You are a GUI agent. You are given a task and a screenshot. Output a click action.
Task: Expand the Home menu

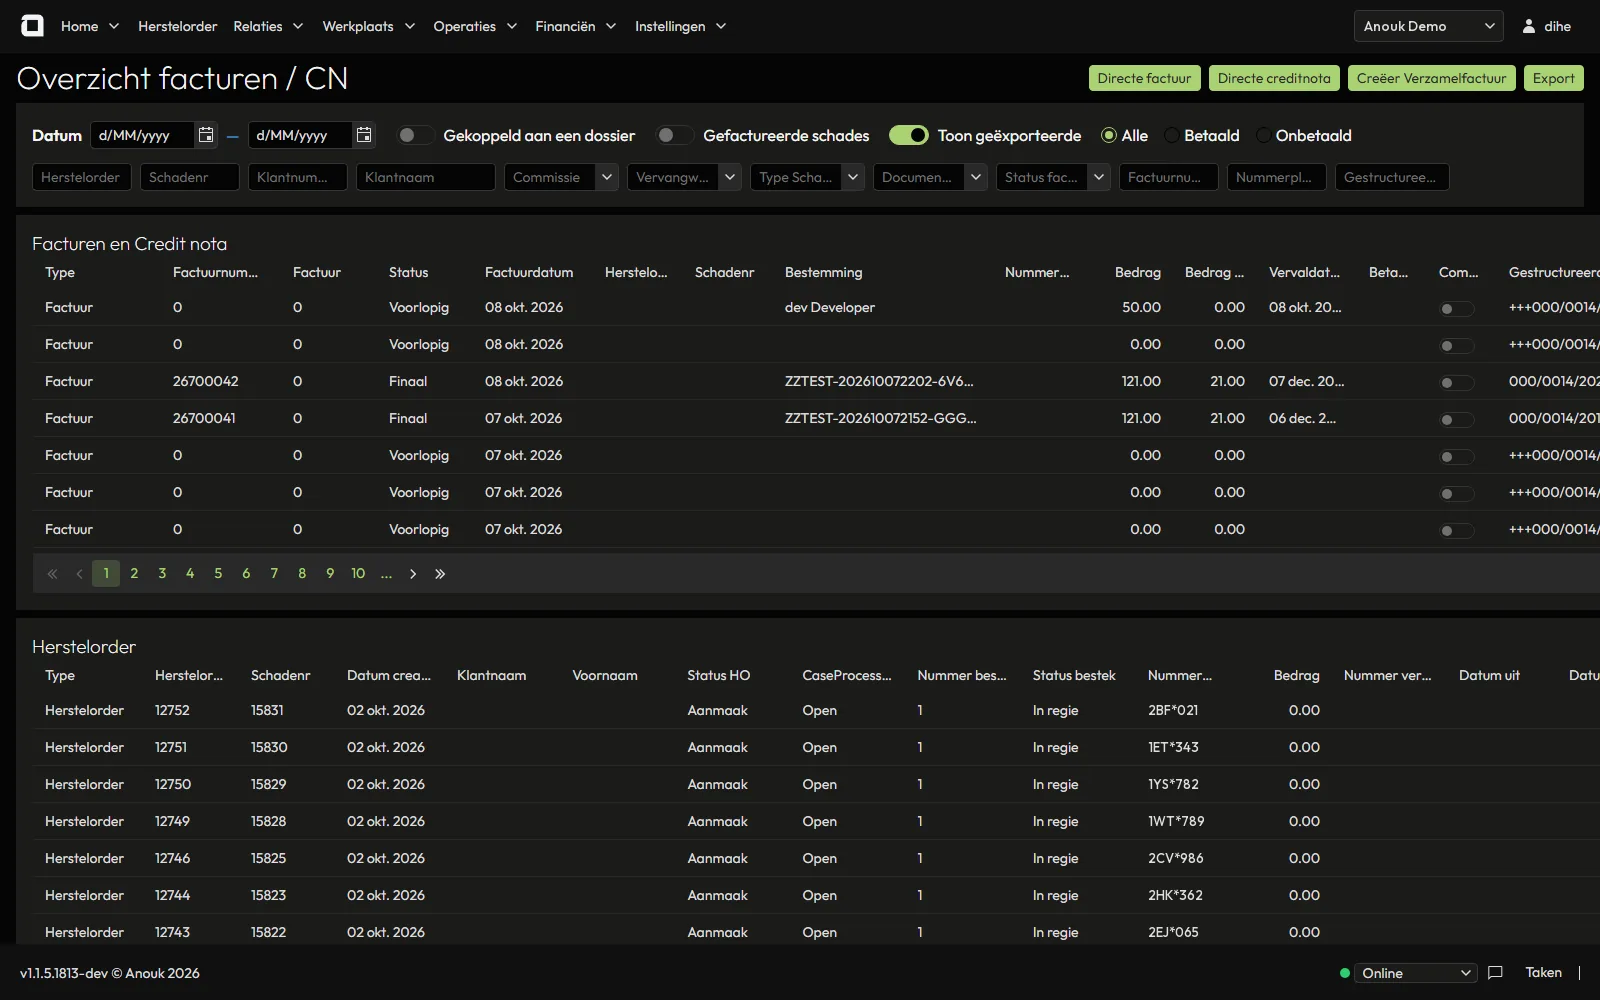(89, 26)
